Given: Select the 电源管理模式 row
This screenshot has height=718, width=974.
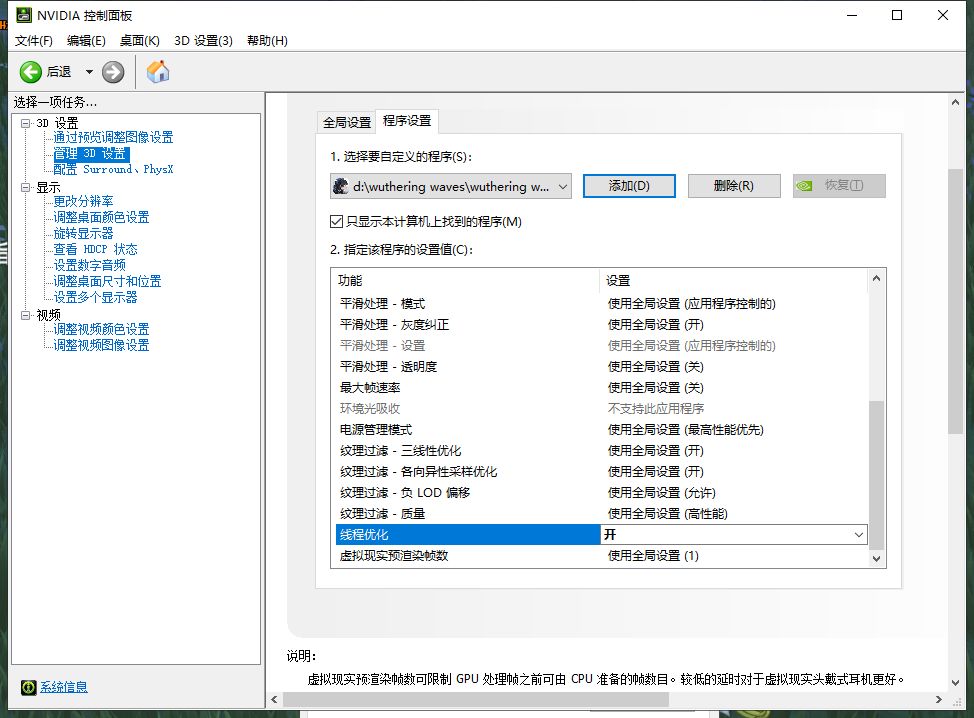Looking at the screenshot, I should [x=599, y=430].
